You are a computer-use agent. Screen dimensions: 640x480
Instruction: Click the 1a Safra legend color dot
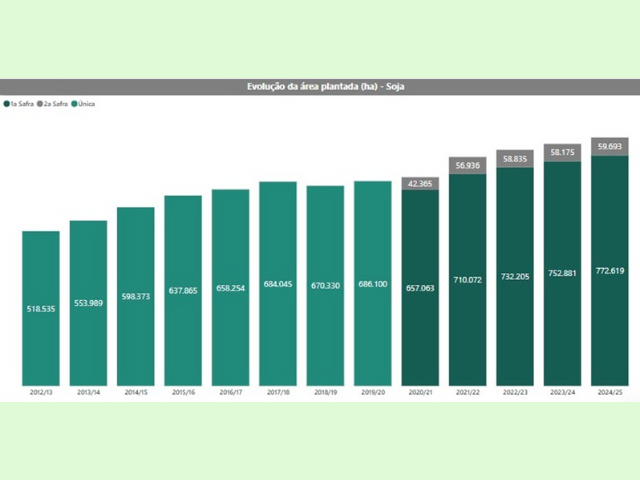(6, 103)
